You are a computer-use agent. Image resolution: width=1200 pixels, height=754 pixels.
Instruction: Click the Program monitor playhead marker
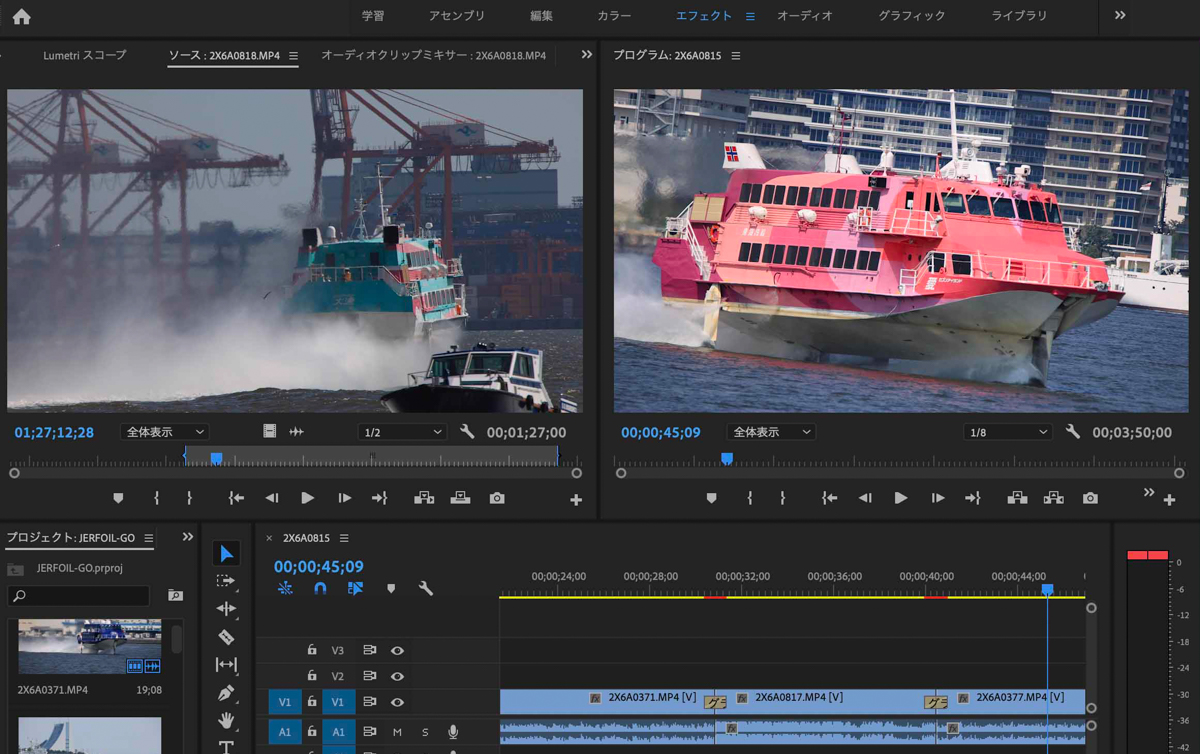727,458
